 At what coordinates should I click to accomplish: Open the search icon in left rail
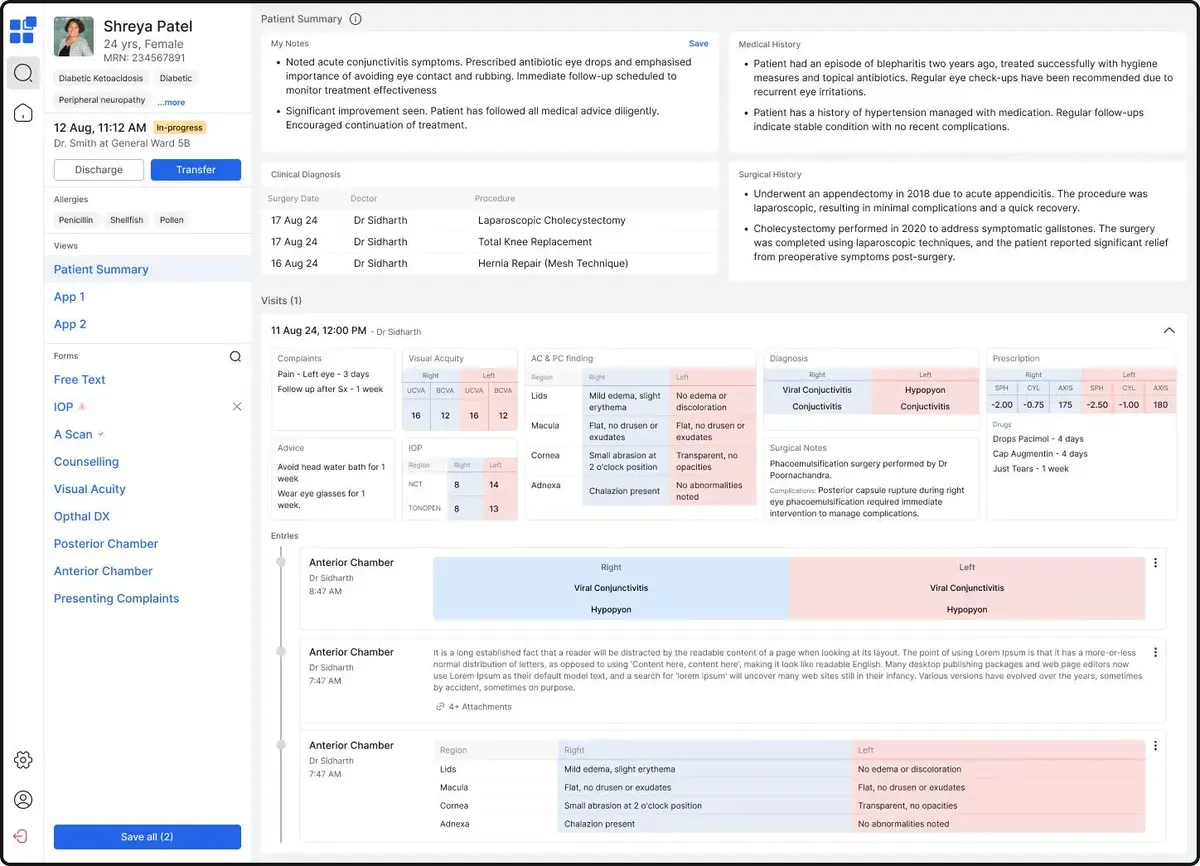pyautogui.click(x=23, y=73)
